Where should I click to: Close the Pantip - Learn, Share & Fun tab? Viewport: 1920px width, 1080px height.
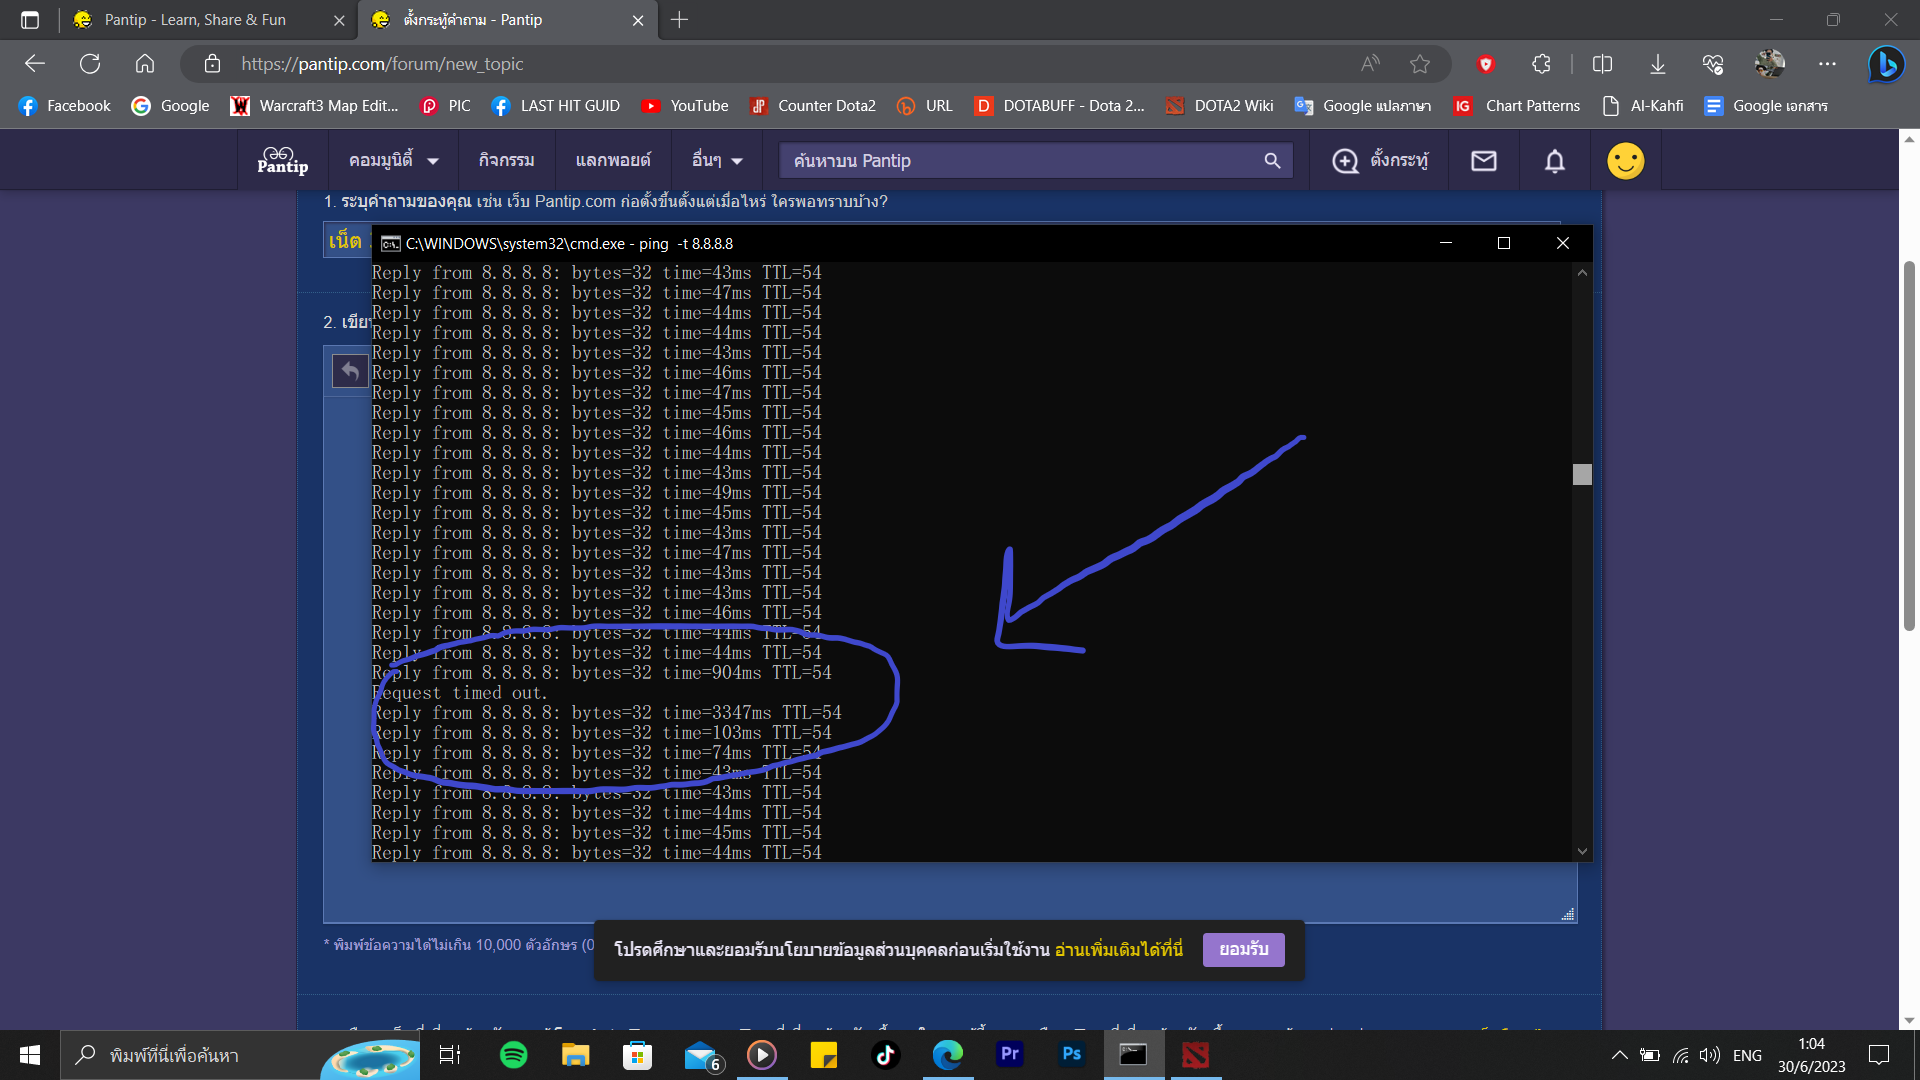tap(339, 20)
